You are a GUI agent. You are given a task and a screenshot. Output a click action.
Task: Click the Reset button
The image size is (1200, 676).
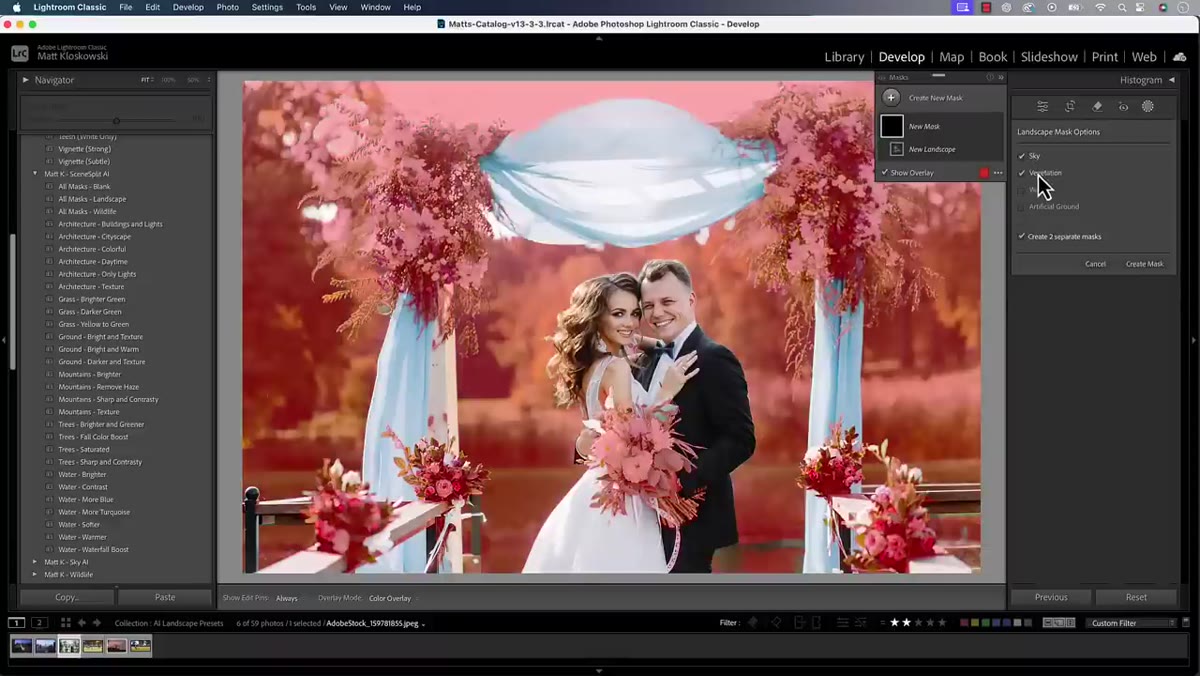pos(1136,597)
